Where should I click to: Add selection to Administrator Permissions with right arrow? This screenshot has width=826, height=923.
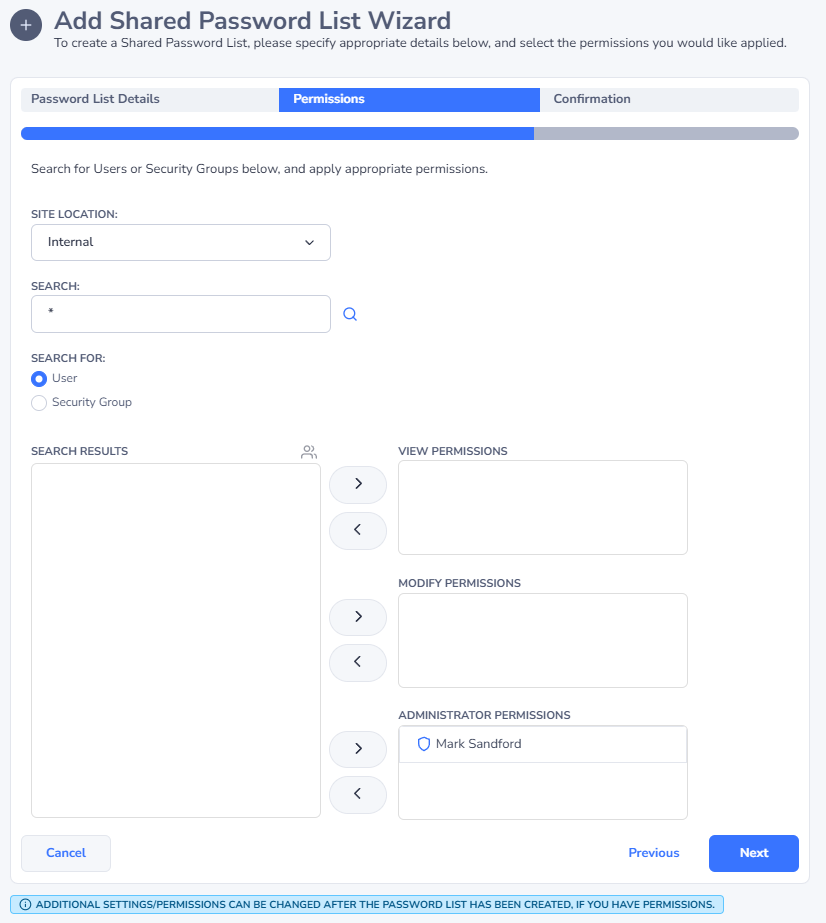tap(358, 749)
